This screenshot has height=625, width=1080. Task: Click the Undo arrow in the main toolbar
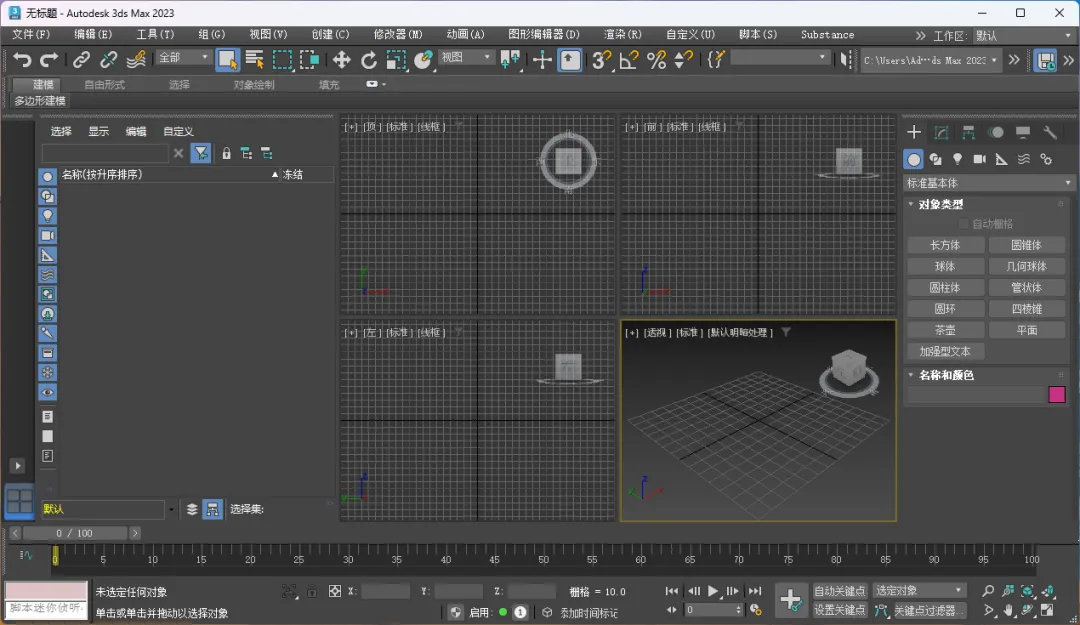[x=22, y=60]
